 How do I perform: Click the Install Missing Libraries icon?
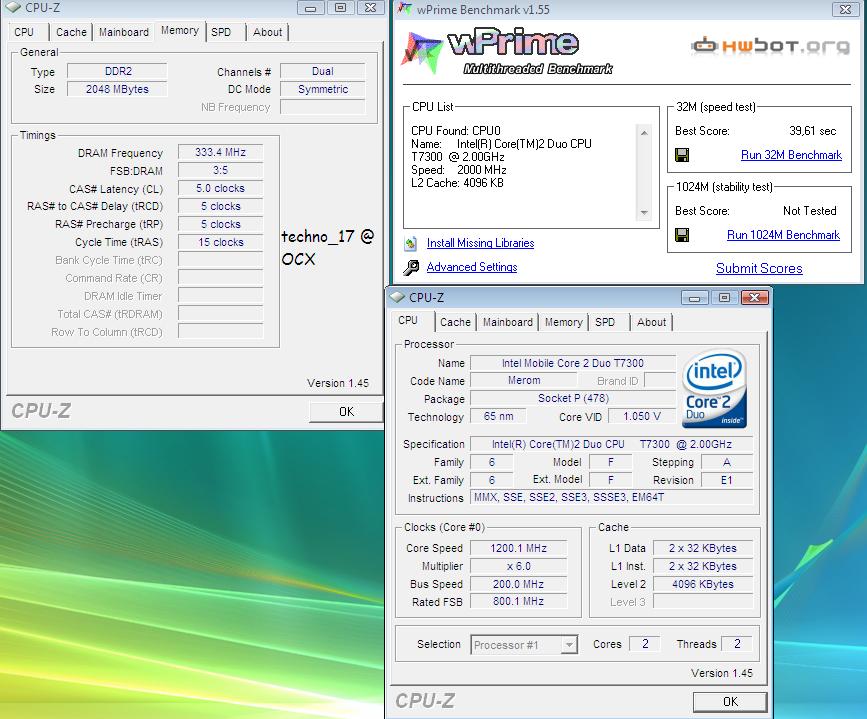[410, 243]
